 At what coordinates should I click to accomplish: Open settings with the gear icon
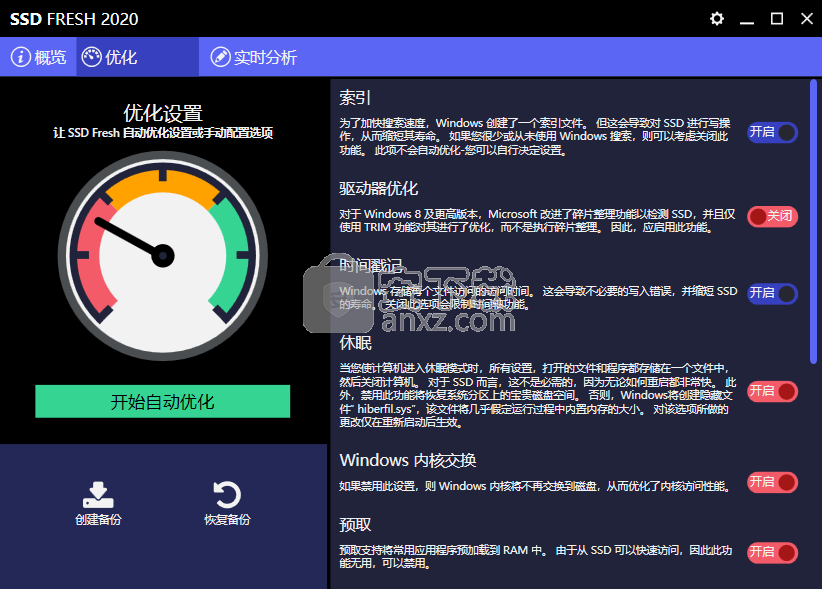click(717, 19)
